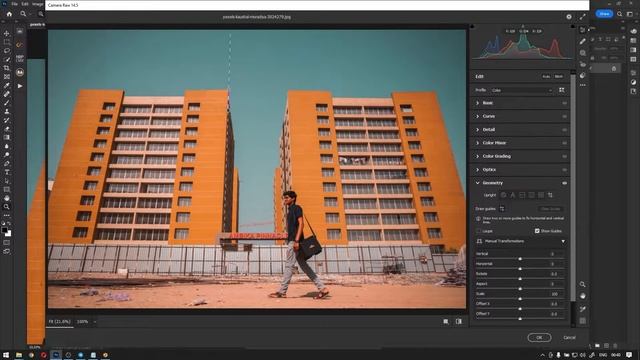Toggle visibility of Curve panel edits

[564, 116]
